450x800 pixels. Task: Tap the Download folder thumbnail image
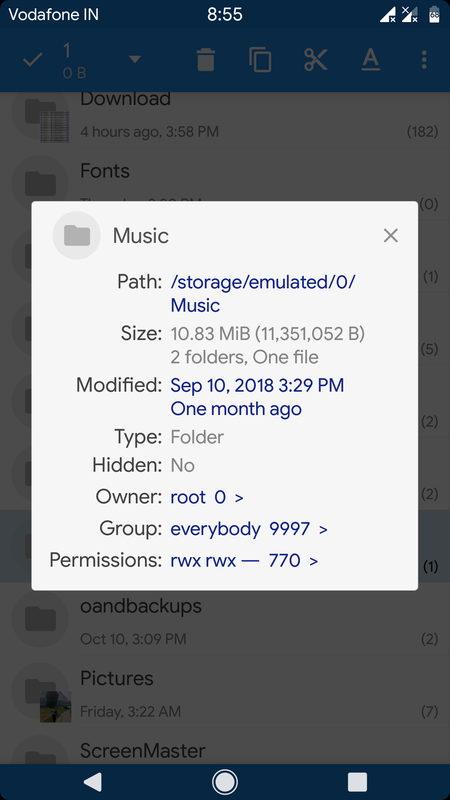55,127
